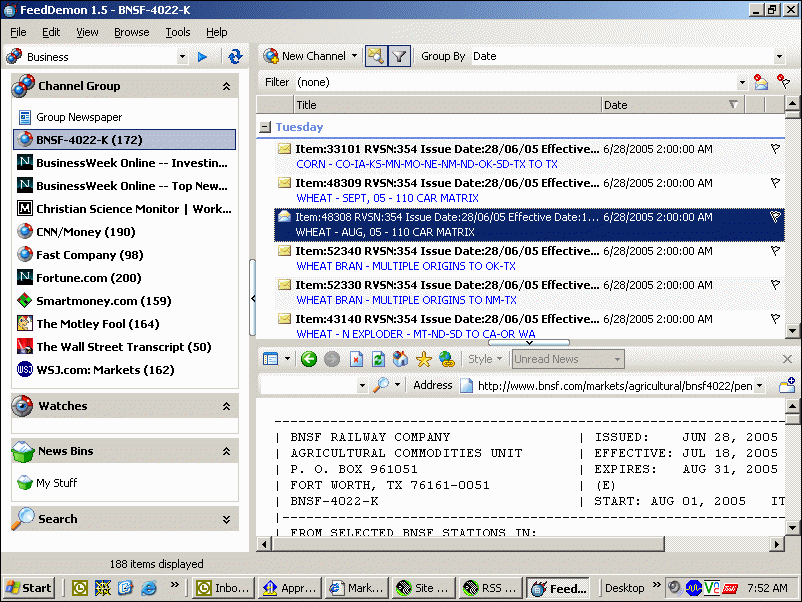Open the Help menu

[216, 32]
